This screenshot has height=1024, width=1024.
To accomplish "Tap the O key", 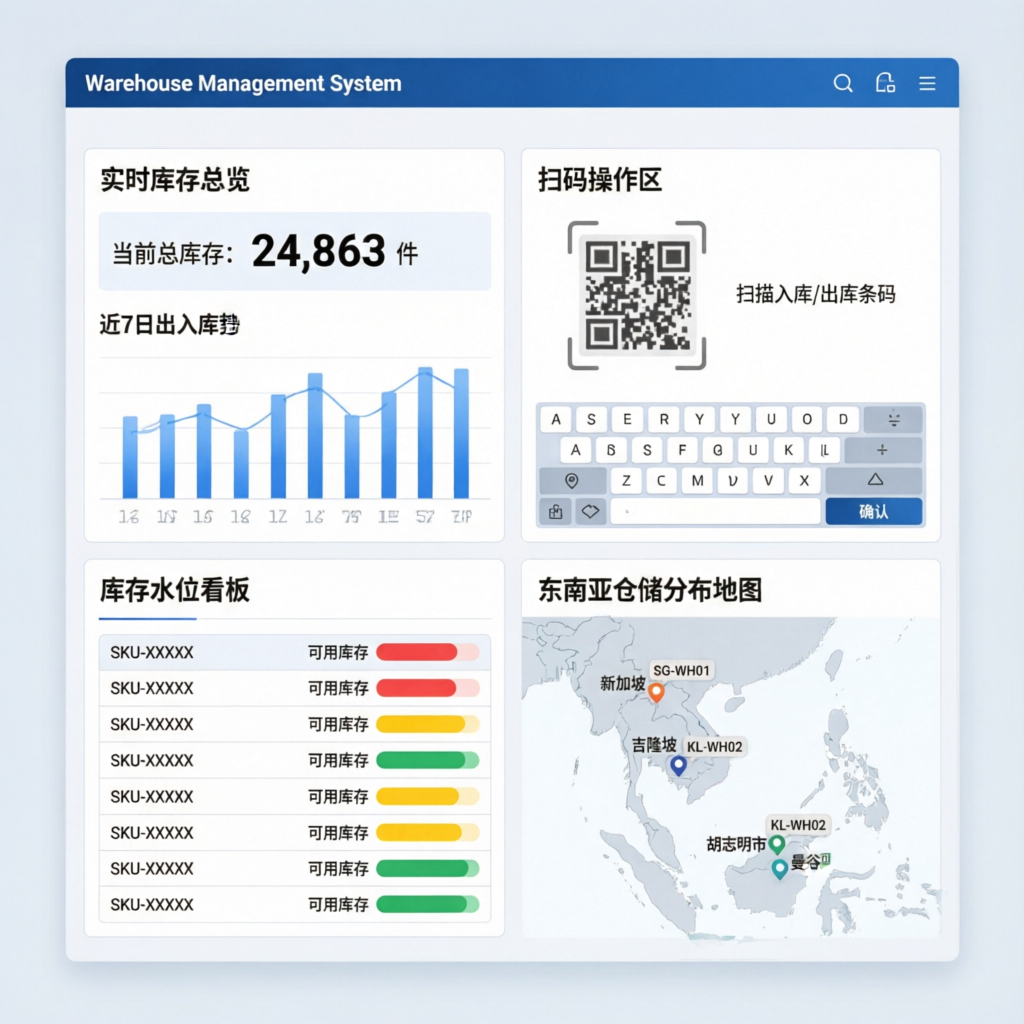I will point(807,419).
